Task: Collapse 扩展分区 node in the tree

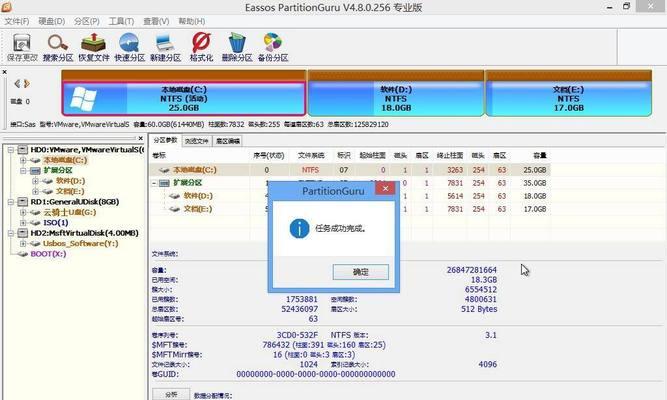Action: point(23,171)
